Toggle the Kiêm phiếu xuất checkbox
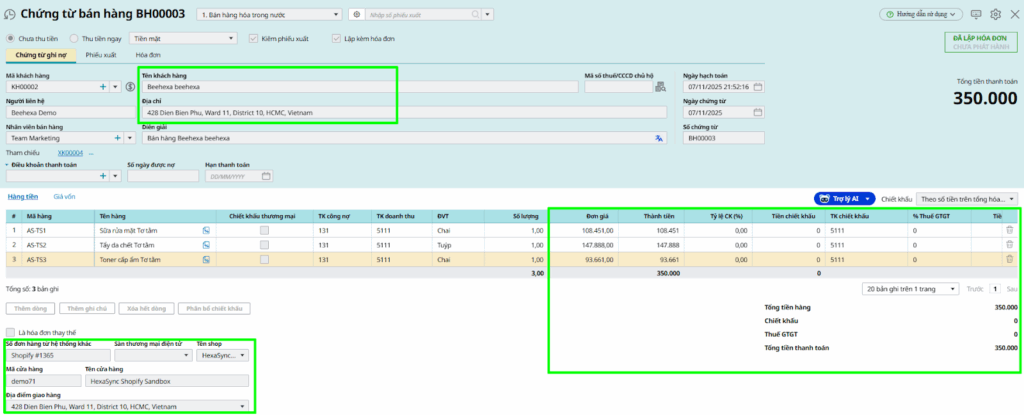 [x=254, y=38]
